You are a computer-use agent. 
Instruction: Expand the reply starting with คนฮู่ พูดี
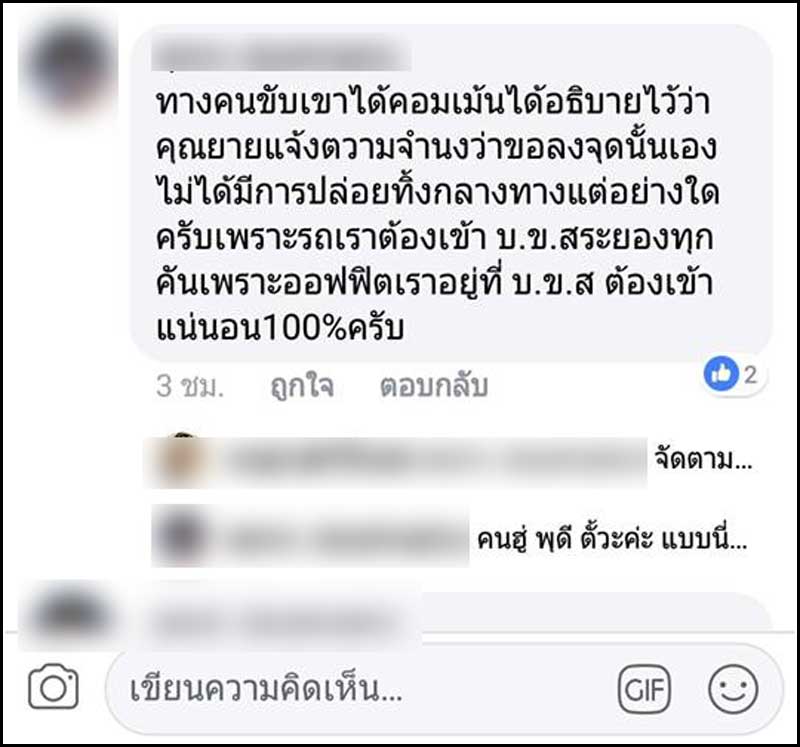click(612, 539)
